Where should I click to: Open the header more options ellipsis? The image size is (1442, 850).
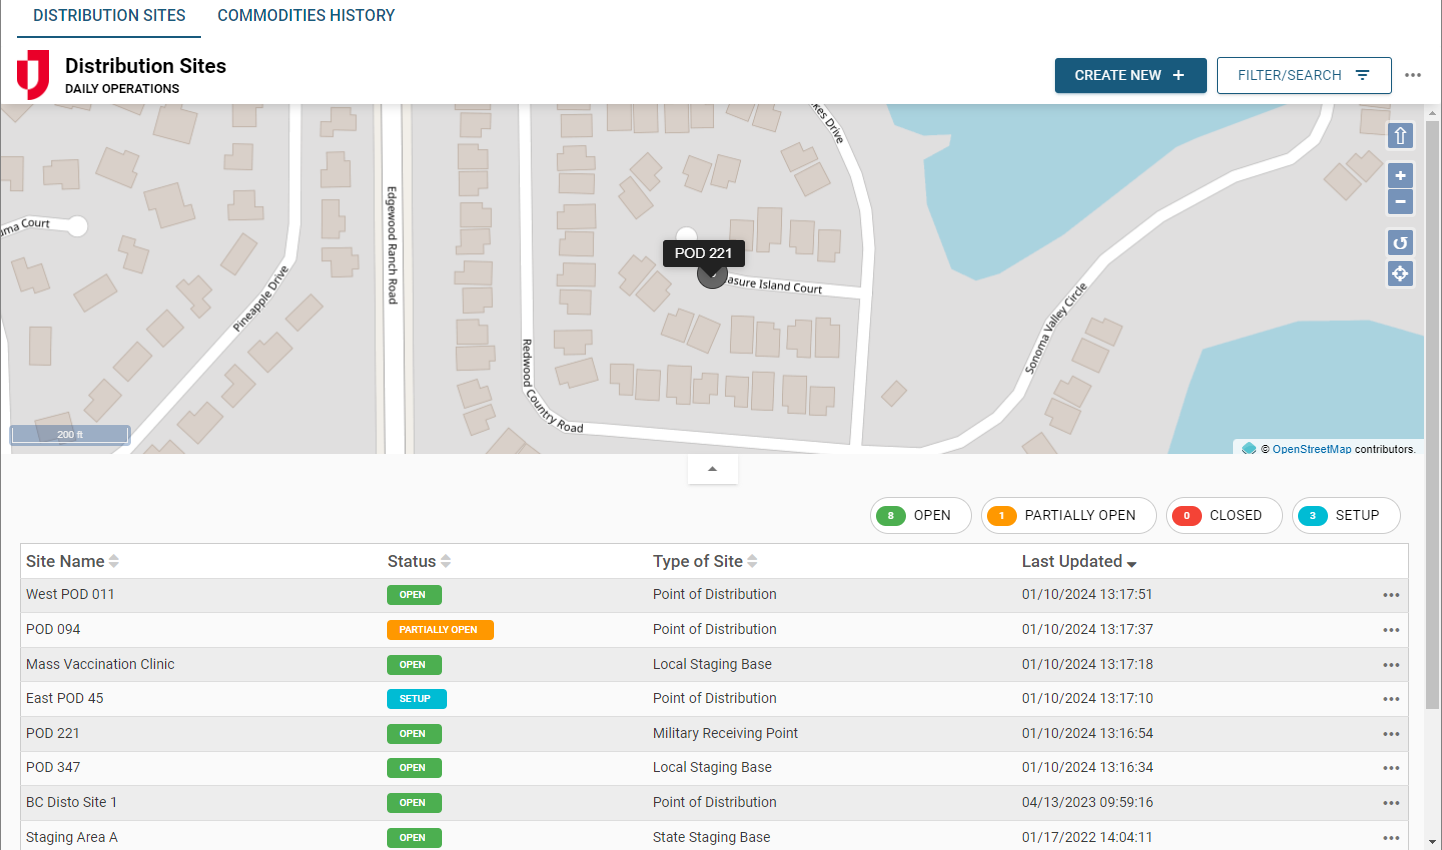click(1412, 75)
